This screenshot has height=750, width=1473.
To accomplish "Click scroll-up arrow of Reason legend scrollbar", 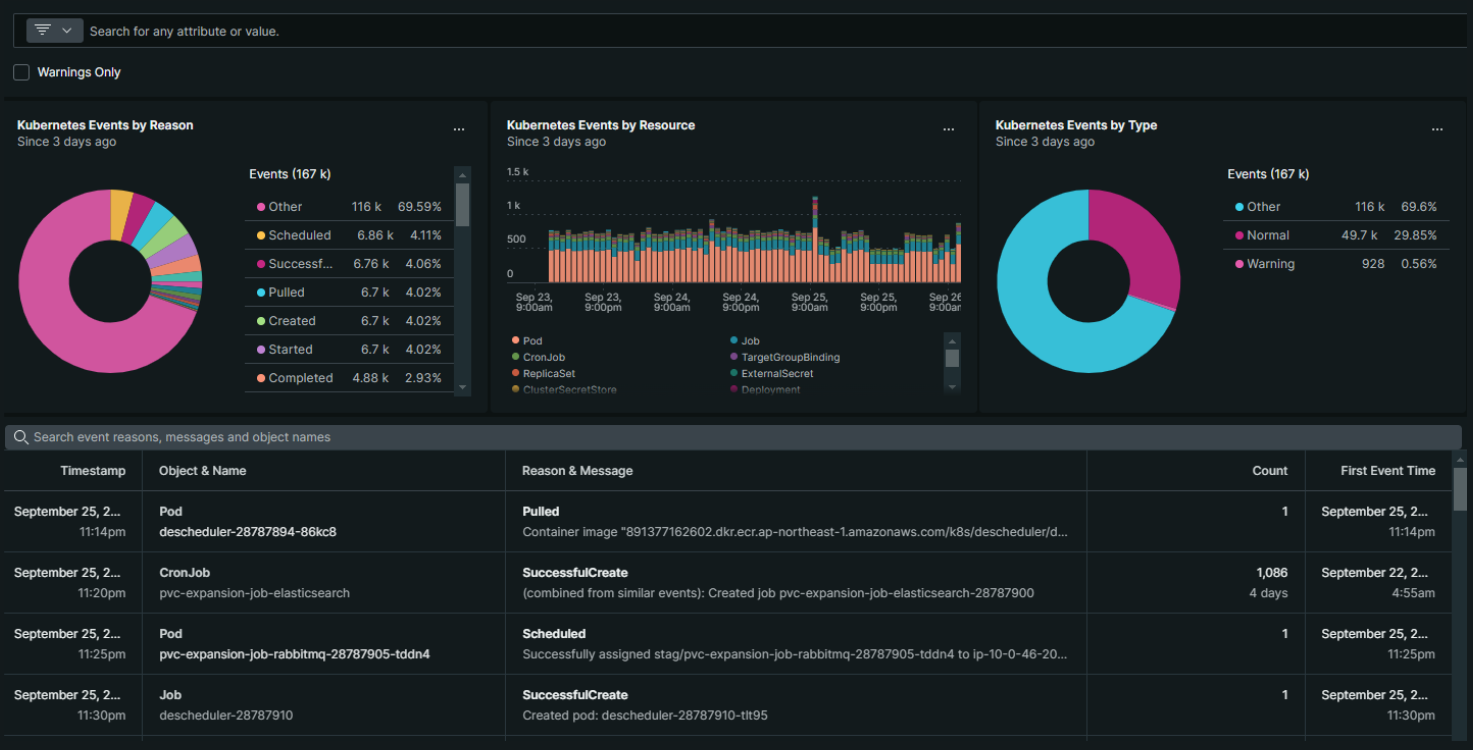I will [462, 174].
